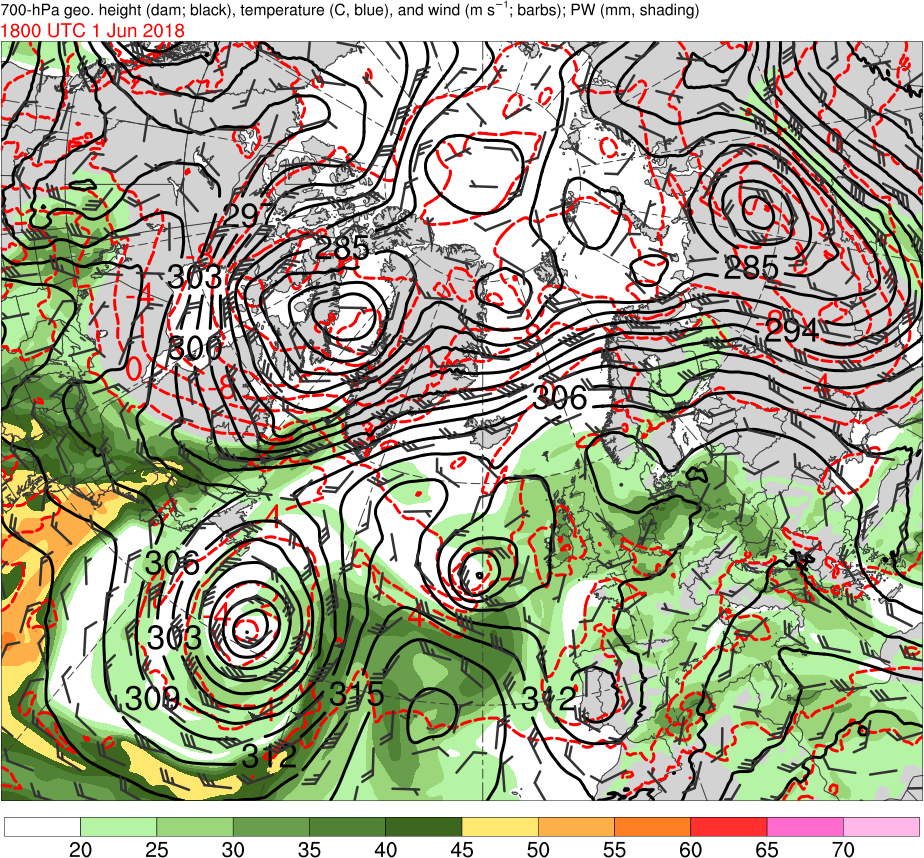Click the 30–35 mm green colorbar segment

(x=271, y=827)
